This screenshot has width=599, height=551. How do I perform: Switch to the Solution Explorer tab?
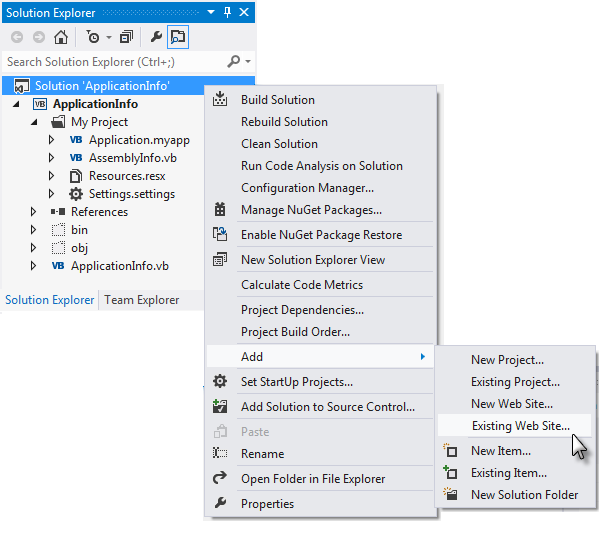click(x=50, y=300)
